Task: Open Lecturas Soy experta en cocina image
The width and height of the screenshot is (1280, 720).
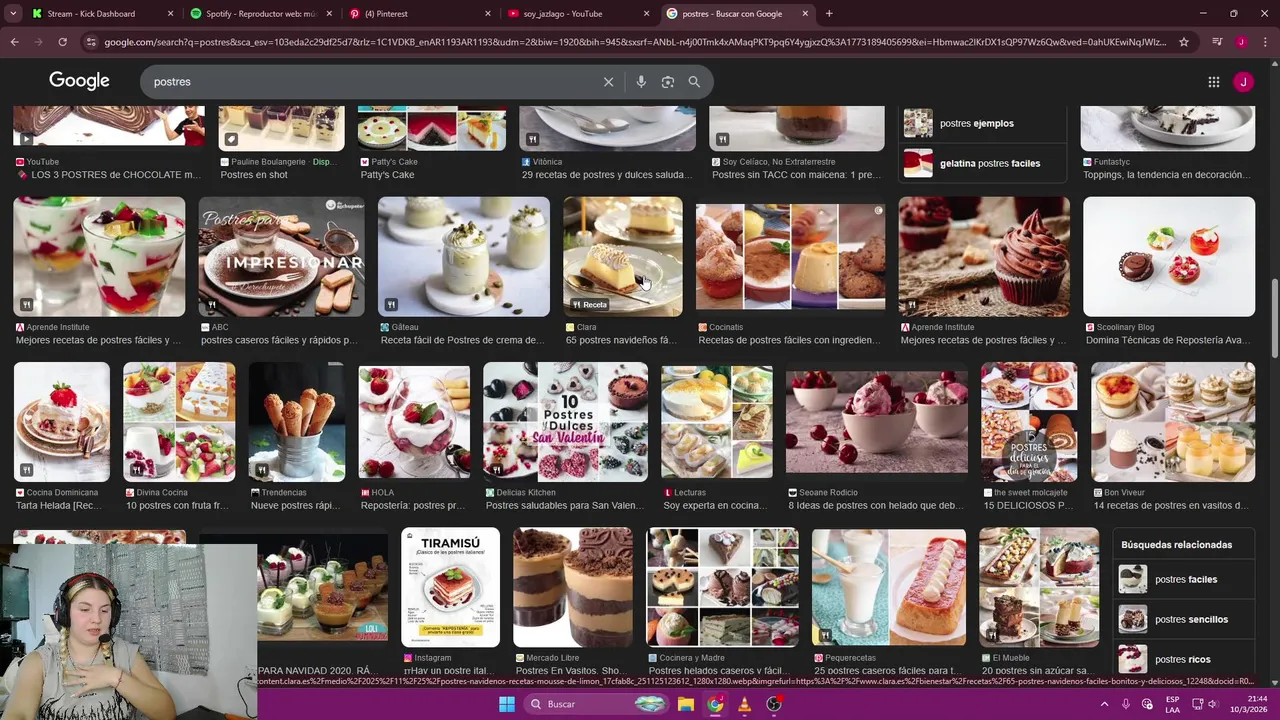Action: click(x=717, y=422)
